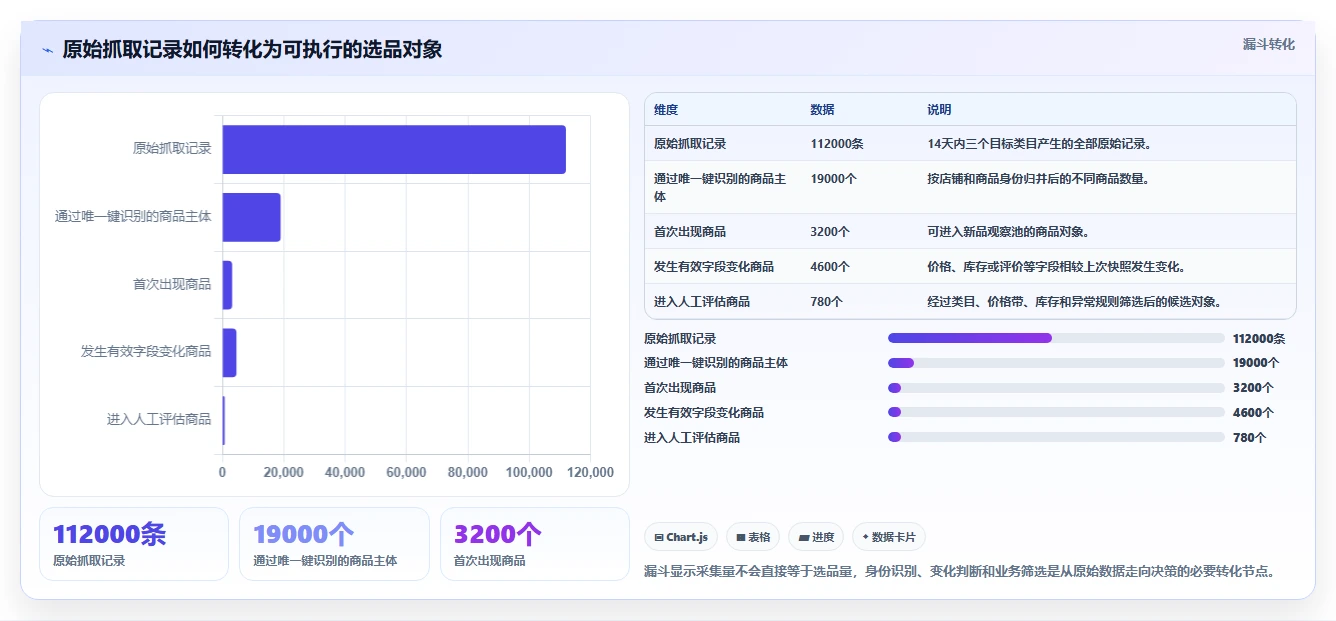Click the 表格 chip

(752, 537)
